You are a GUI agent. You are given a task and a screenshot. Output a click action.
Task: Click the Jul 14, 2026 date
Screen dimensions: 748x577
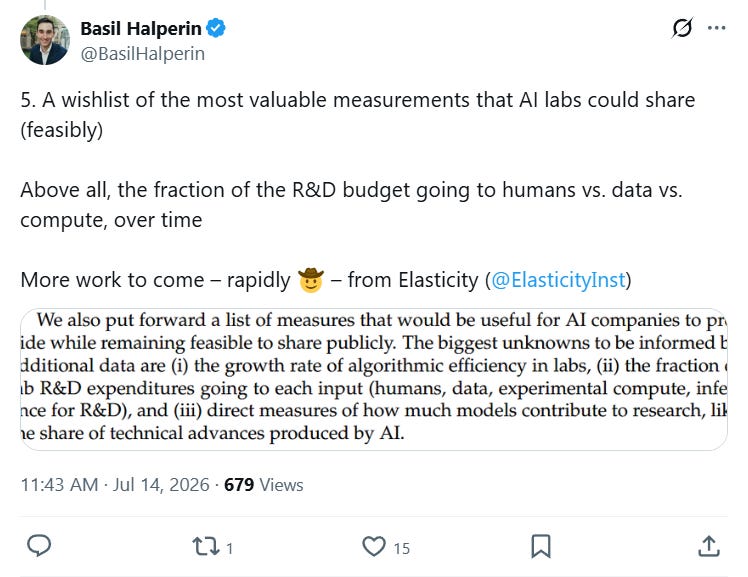point(161,485)
